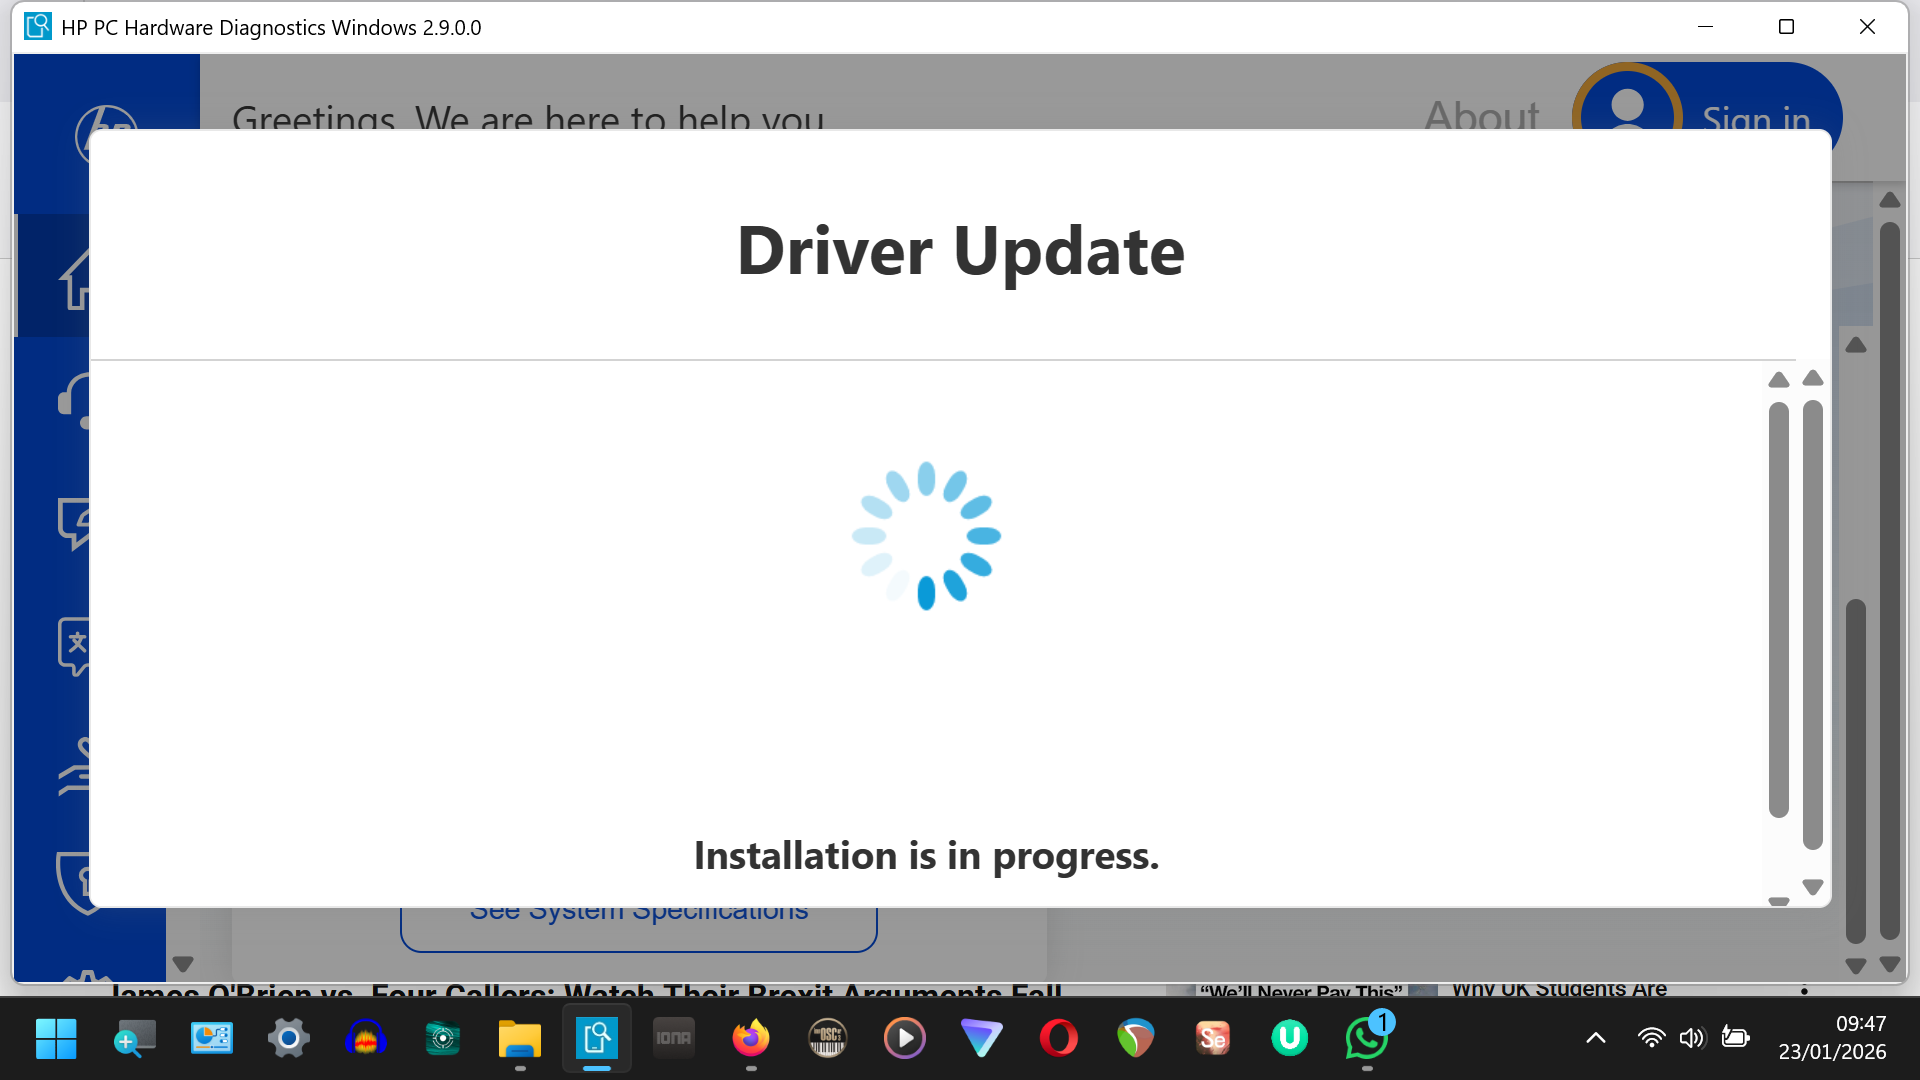Open File Explorer from the taskbar
Viewport: 1920px width, 1080px height.
520,1039
